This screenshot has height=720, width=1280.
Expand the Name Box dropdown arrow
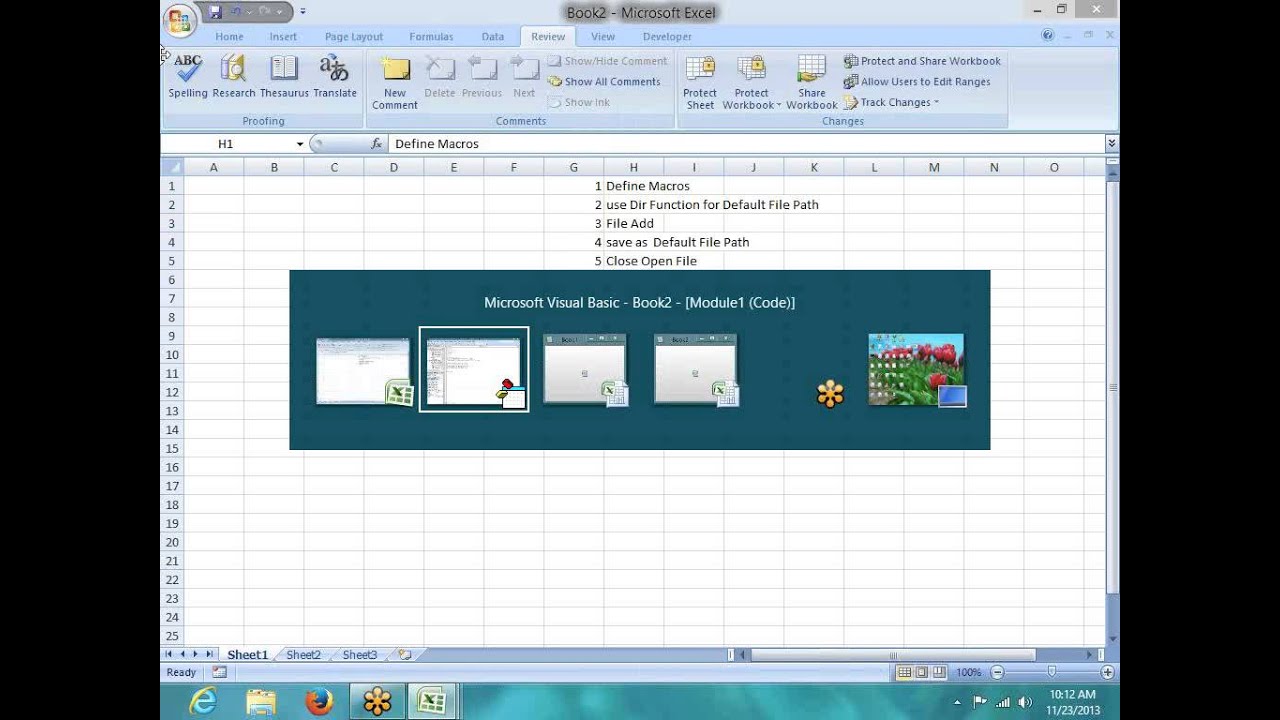pos(299,144)
